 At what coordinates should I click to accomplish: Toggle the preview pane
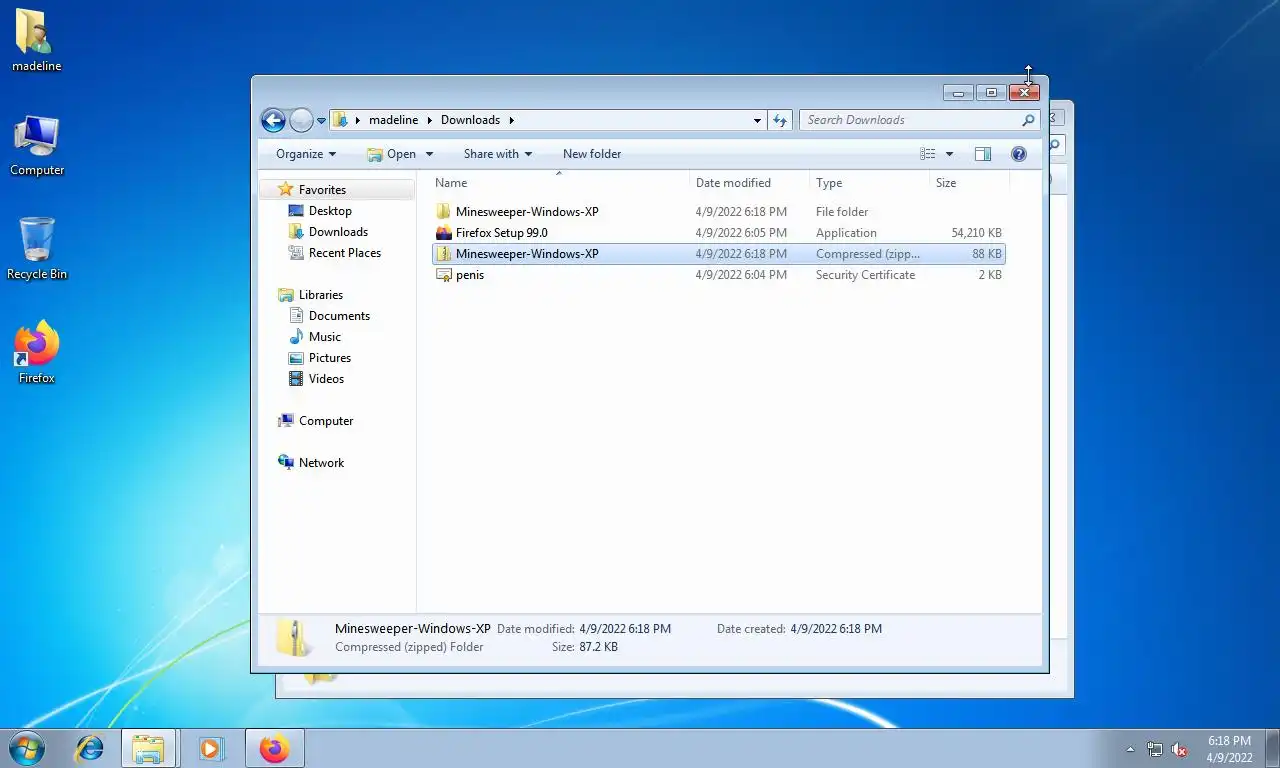point(983,154)
